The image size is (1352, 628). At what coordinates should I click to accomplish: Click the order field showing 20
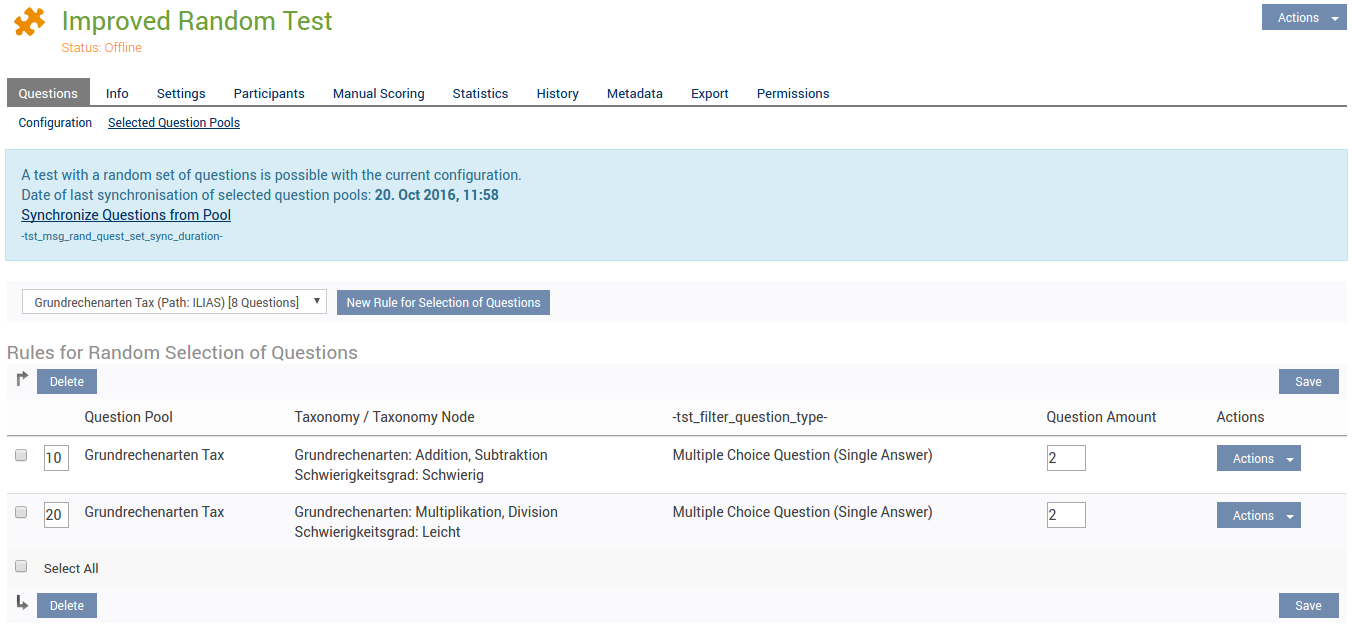(x=55, y=515)
